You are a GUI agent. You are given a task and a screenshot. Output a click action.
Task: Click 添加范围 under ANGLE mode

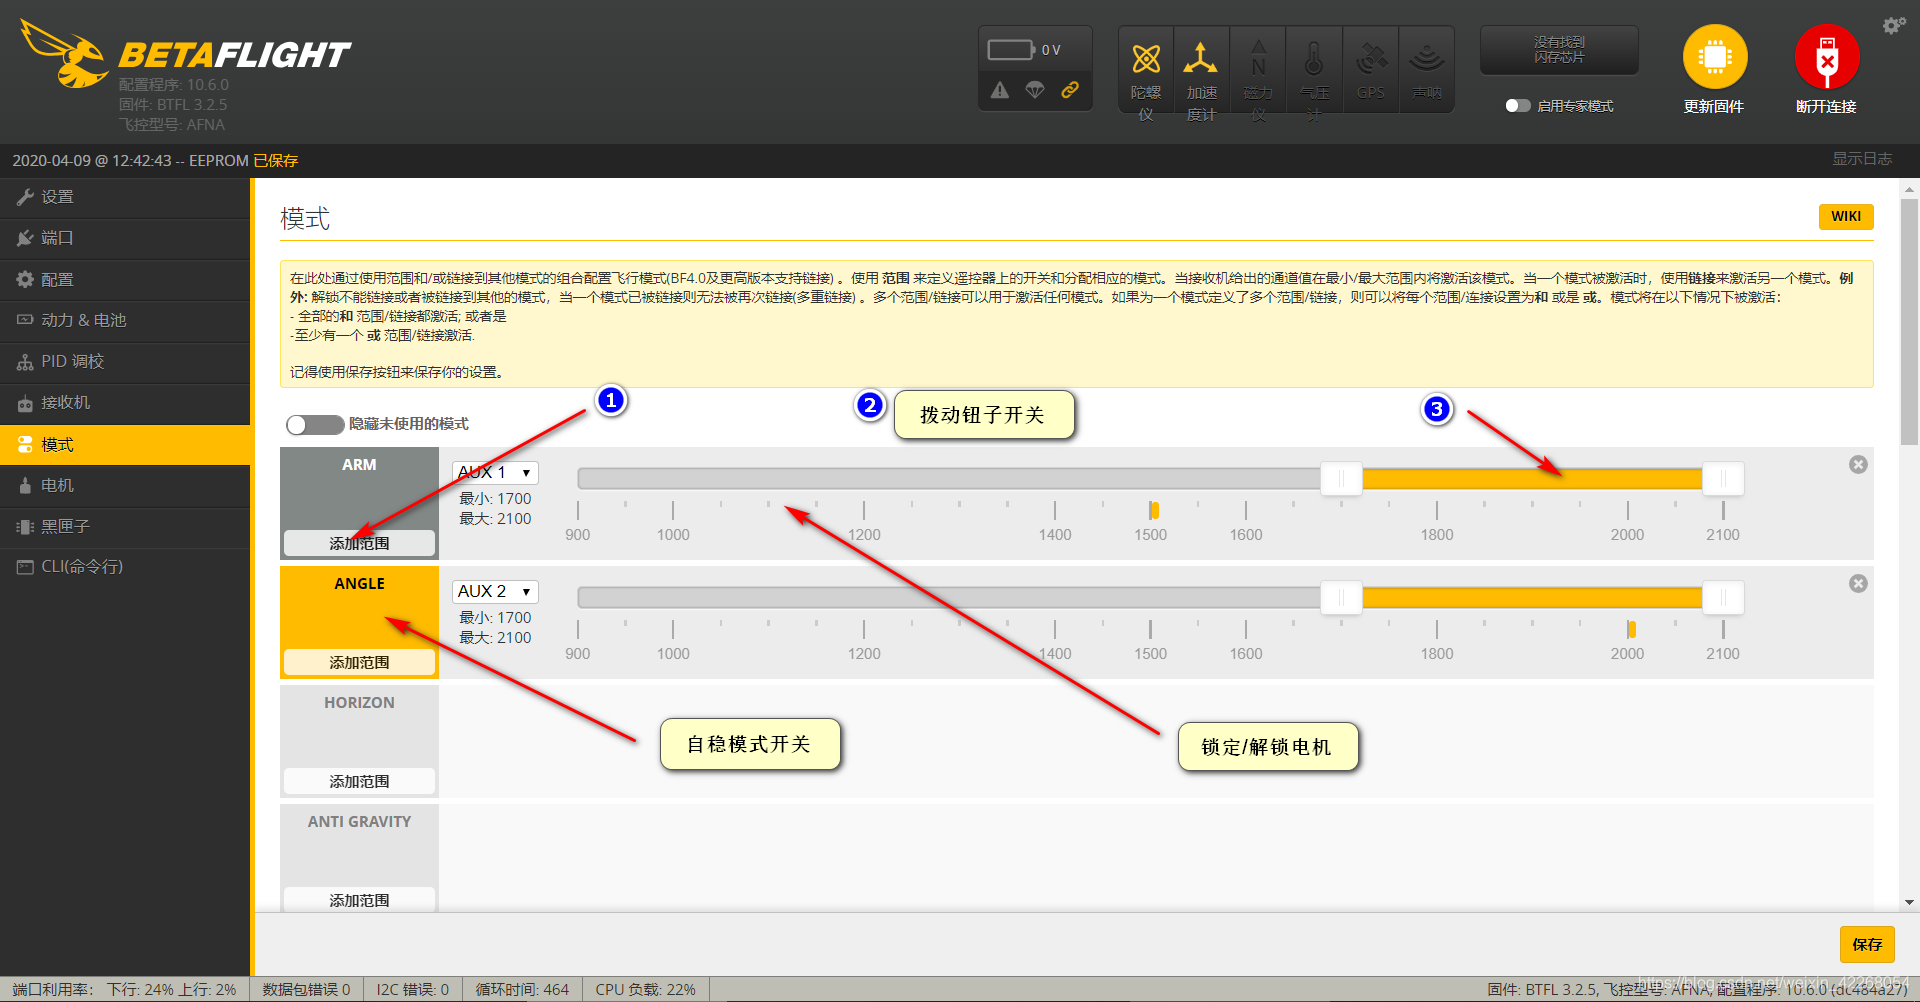point(359,662)
